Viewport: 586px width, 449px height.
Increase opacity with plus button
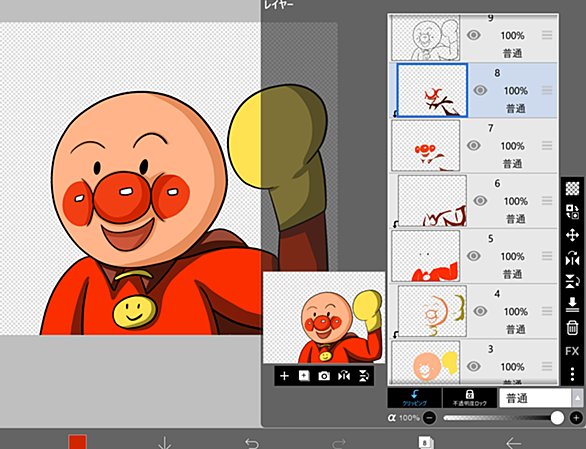(576, 418)
